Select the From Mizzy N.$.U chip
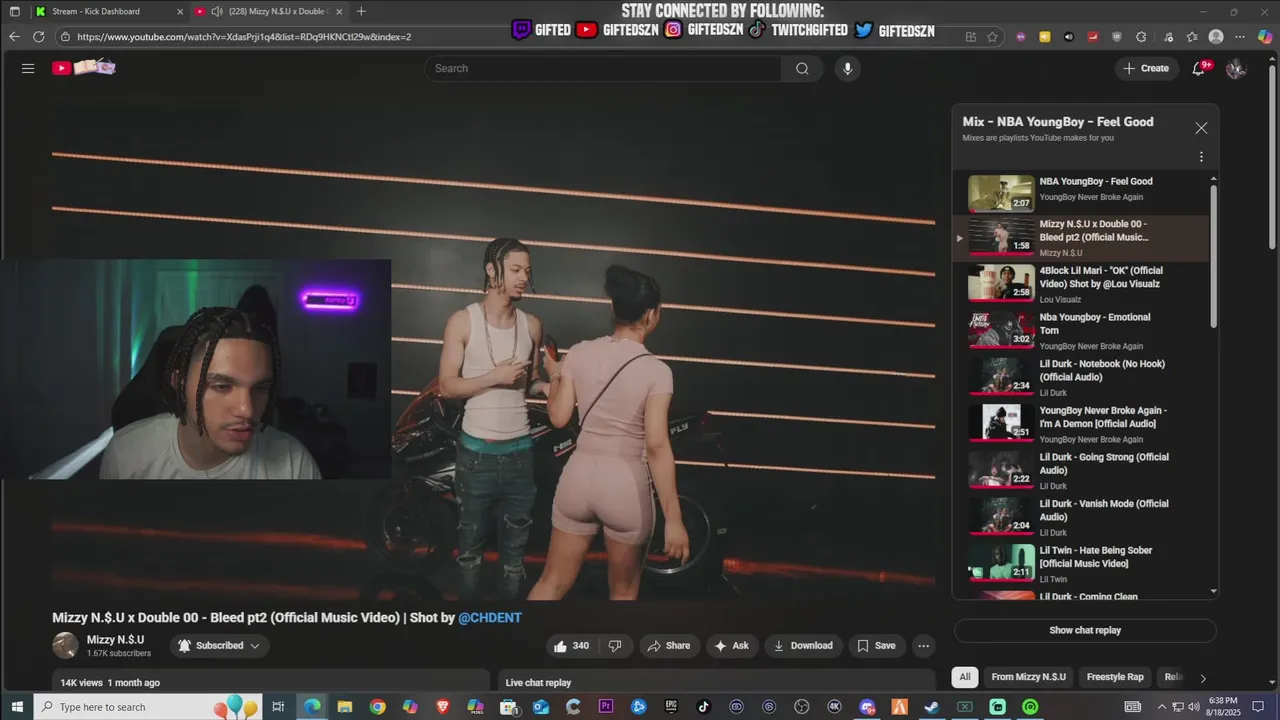1280x720 pixels. [x=1028, y=677]
